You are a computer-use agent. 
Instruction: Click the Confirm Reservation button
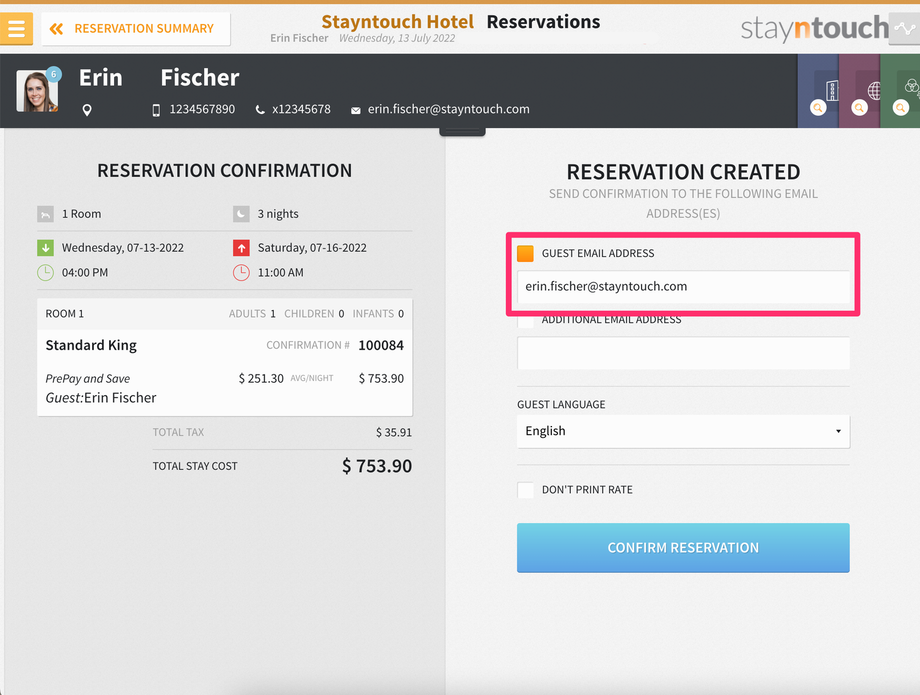click(x=683, y=548)
